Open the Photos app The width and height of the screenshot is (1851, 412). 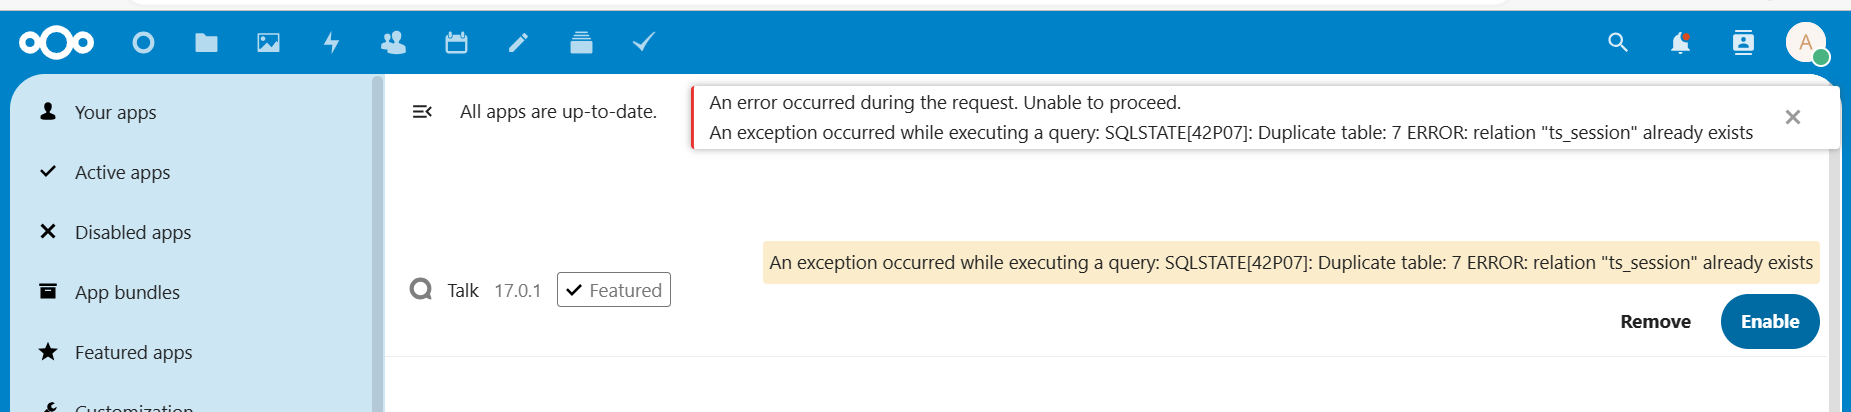[268, 42]
